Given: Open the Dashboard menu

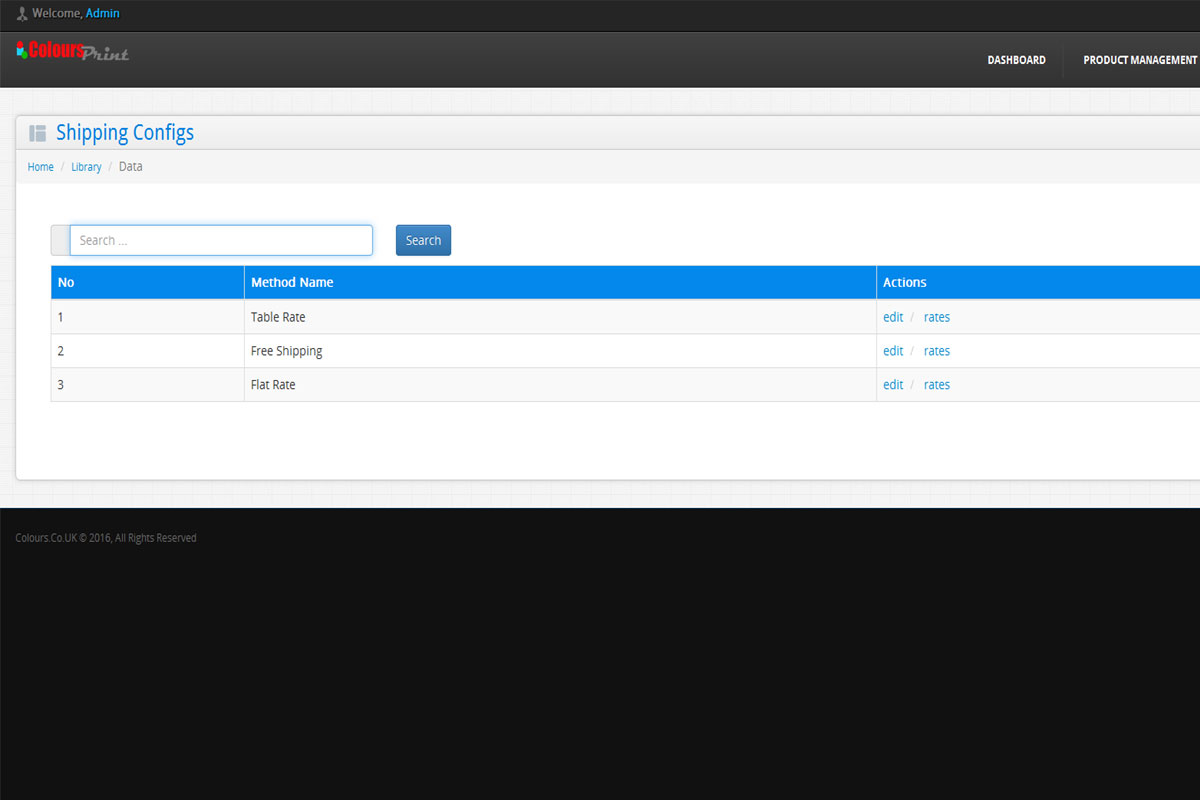Looking at the screenshot, I should pos(1016,60).
